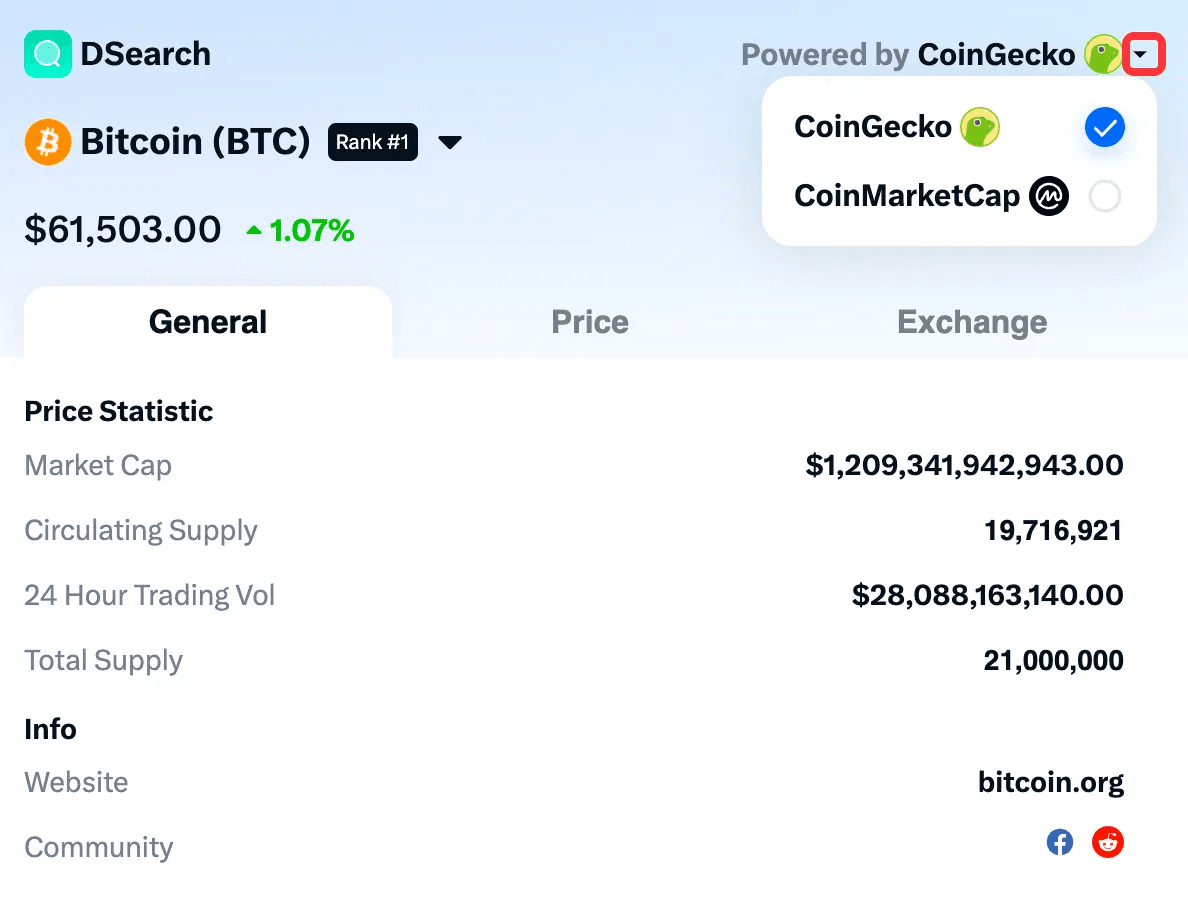Click the gecko icon beside CoinGecko option

pos(980,127)
